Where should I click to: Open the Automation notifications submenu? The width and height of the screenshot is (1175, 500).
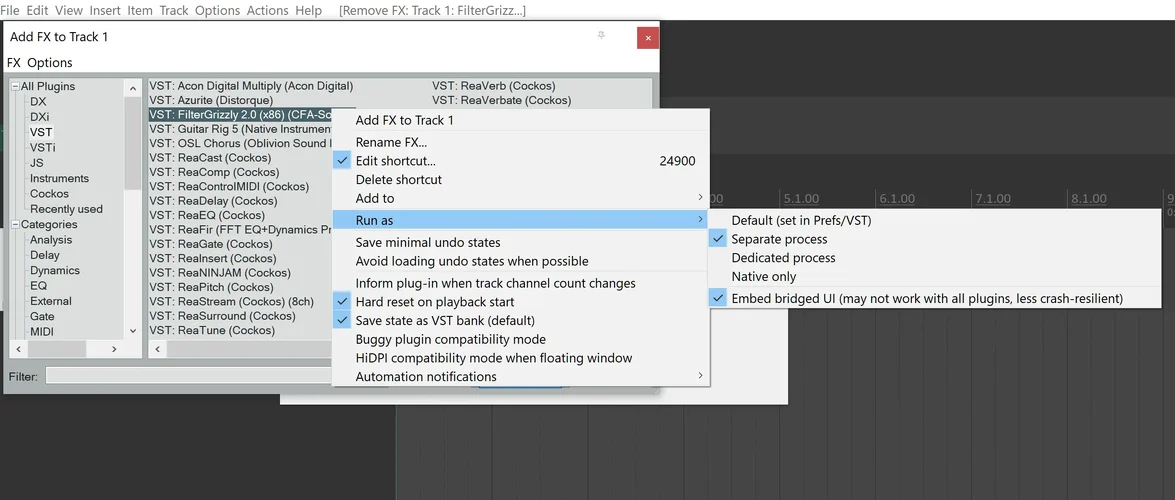tap(521, 376)
